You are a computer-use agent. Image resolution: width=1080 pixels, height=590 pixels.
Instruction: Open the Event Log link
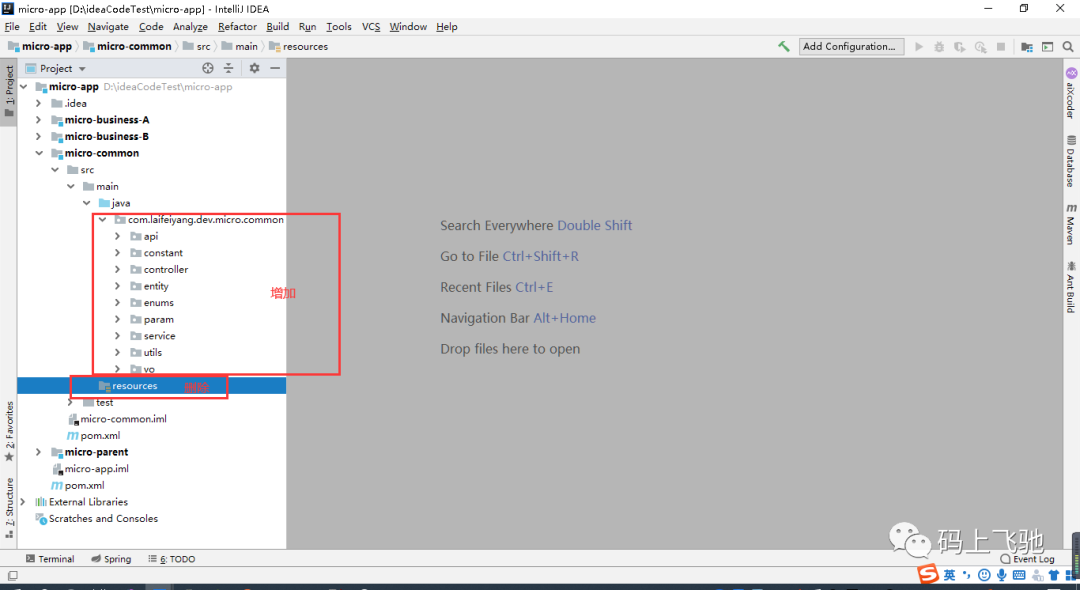click(x=1028, y=559)
